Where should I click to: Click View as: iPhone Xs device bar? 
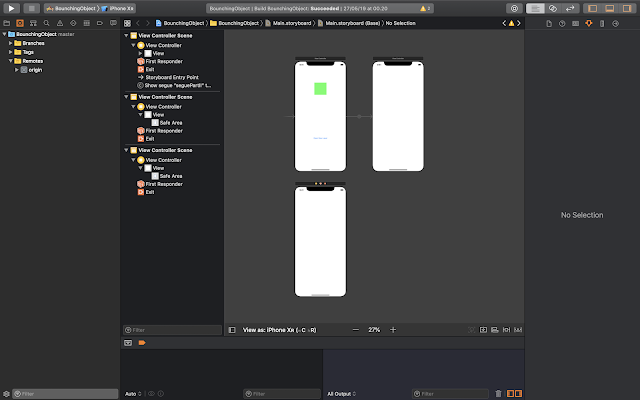(x=280, y=330)
